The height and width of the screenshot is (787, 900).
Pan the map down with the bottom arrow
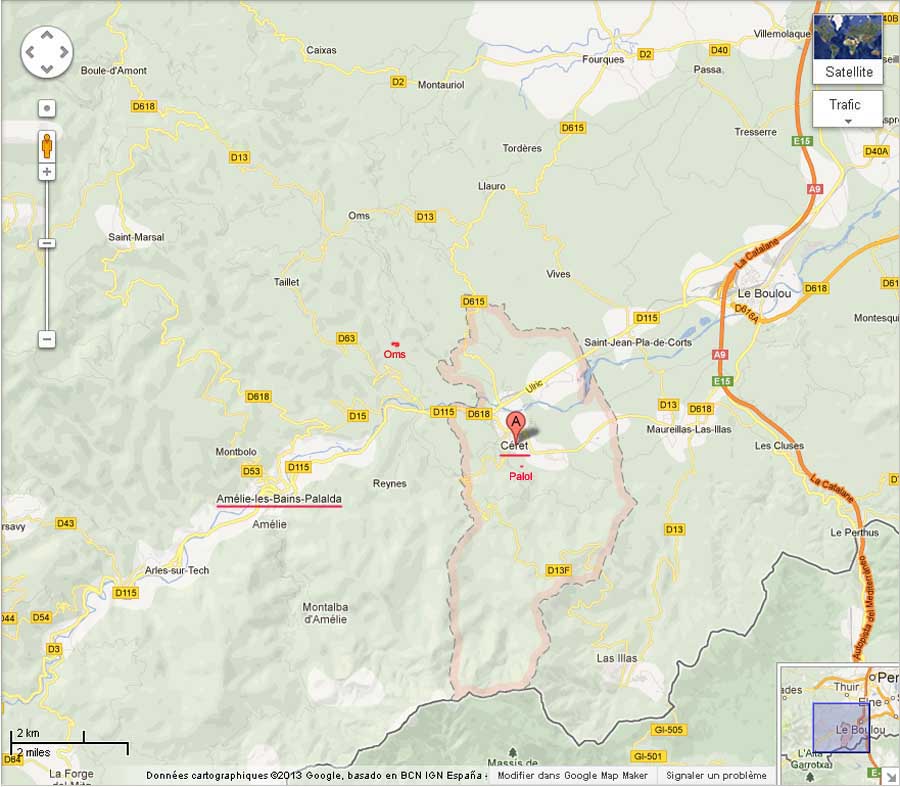pyautogui.click(x=47, y=69)
